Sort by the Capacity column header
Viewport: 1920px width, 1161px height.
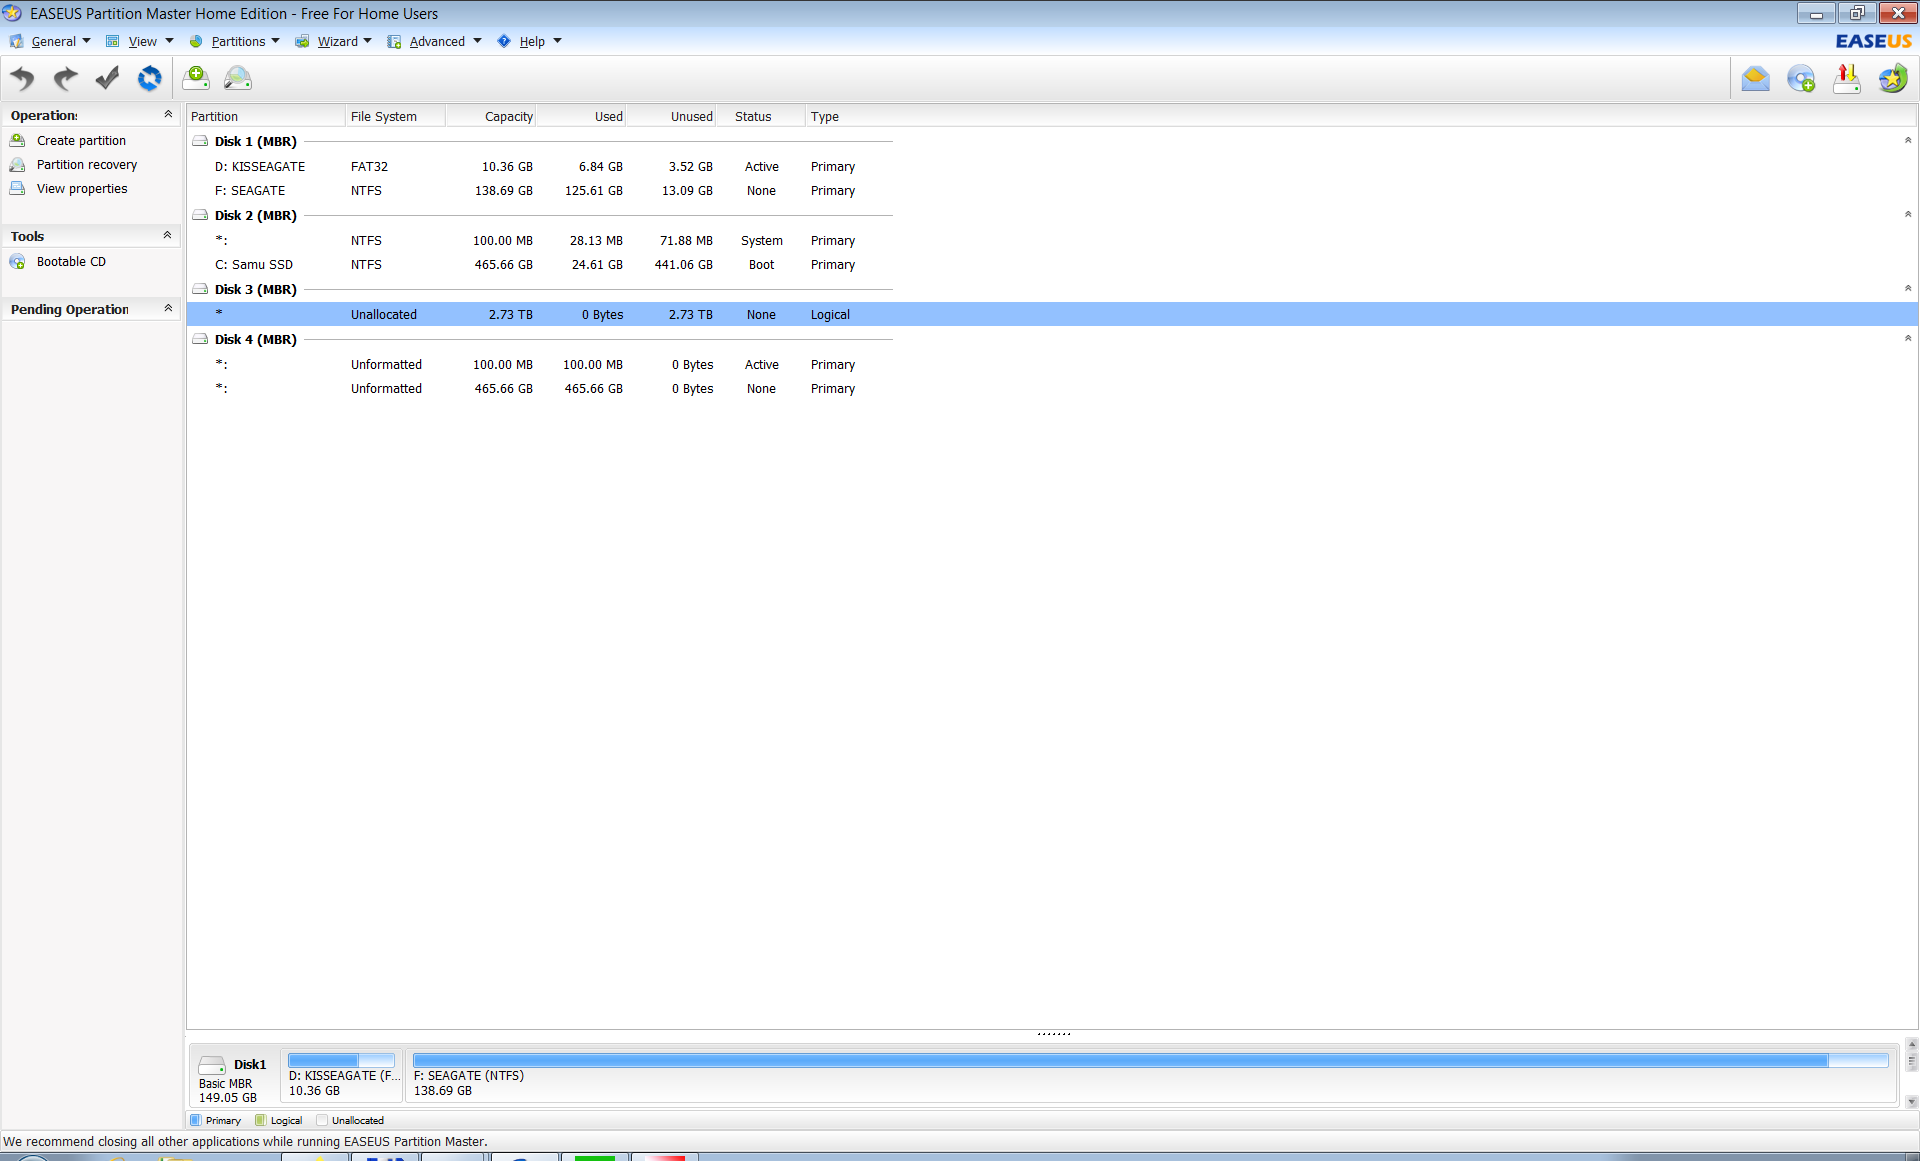[490, 117]
